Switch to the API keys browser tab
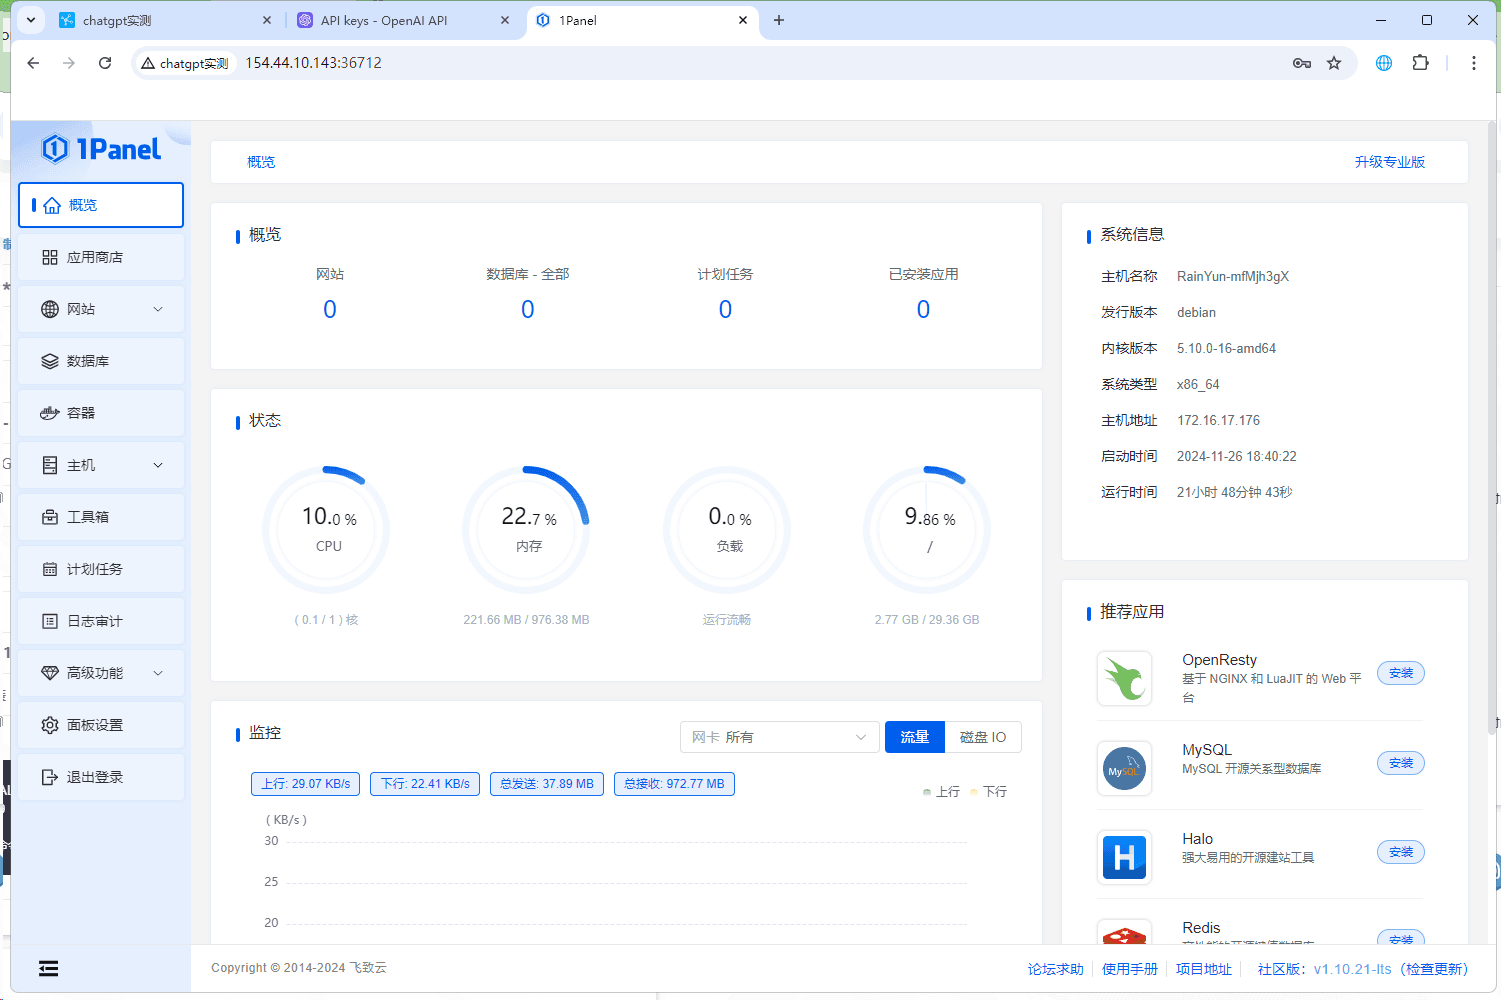The height and width of the screenshot is (1000, 1501). pyautogui.click(x=384, y=20)
